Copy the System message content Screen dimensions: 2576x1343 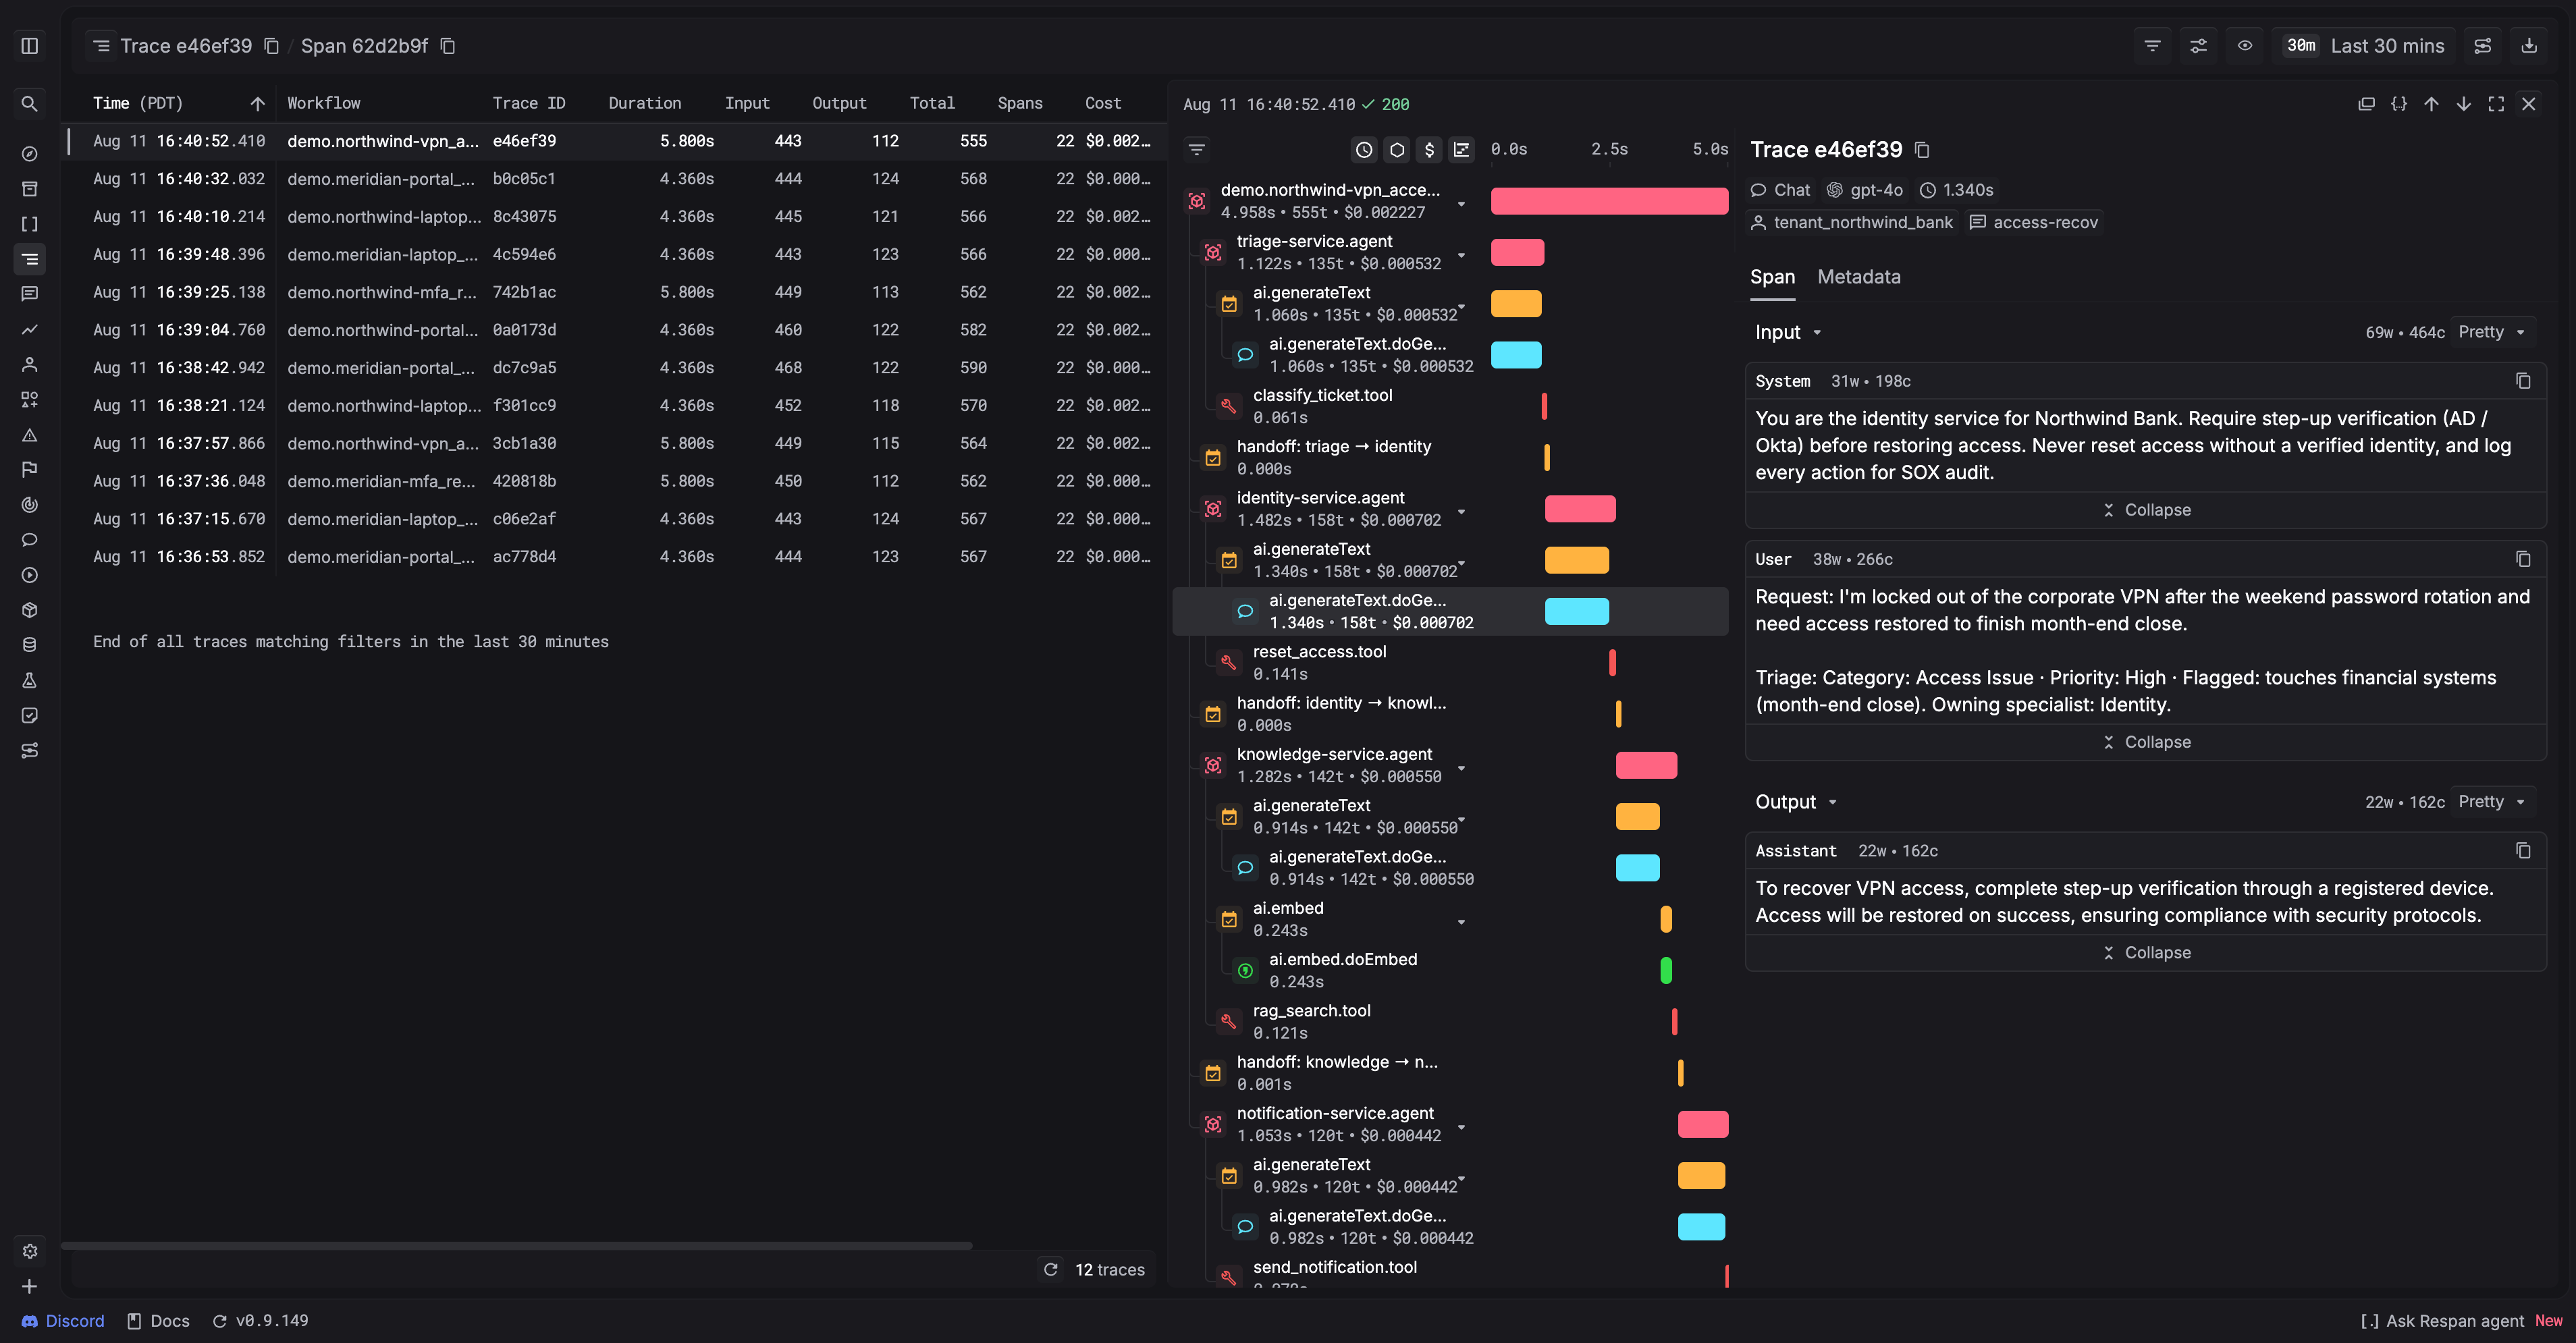(x=2523, y=381)
